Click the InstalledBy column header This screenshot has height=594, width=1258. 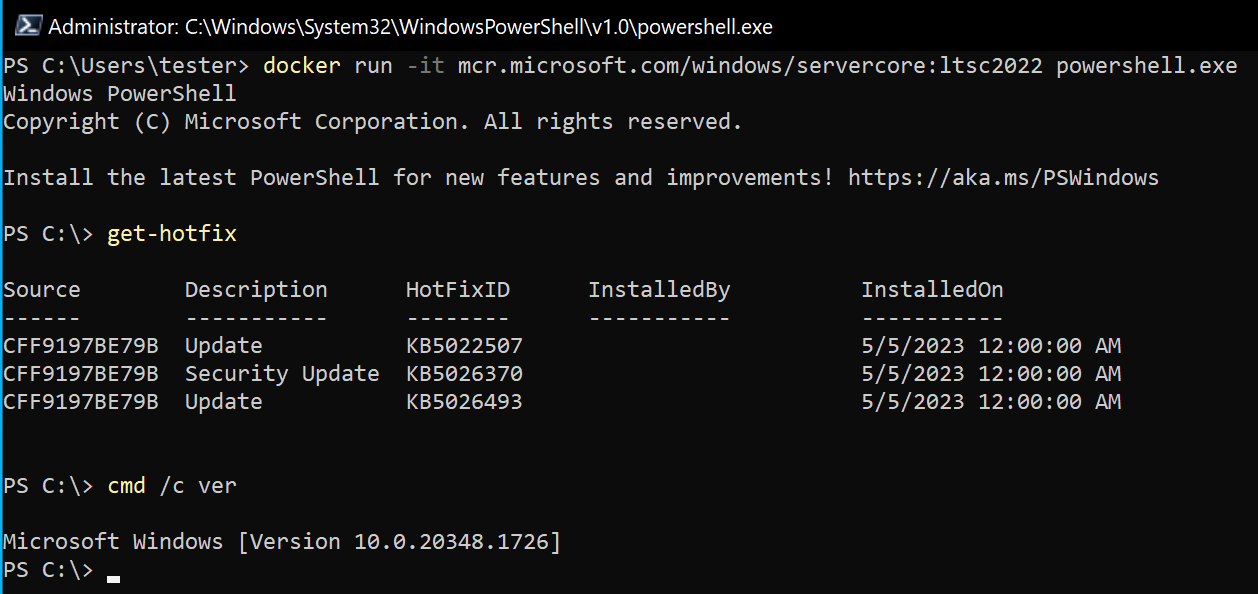coord(658,289)
